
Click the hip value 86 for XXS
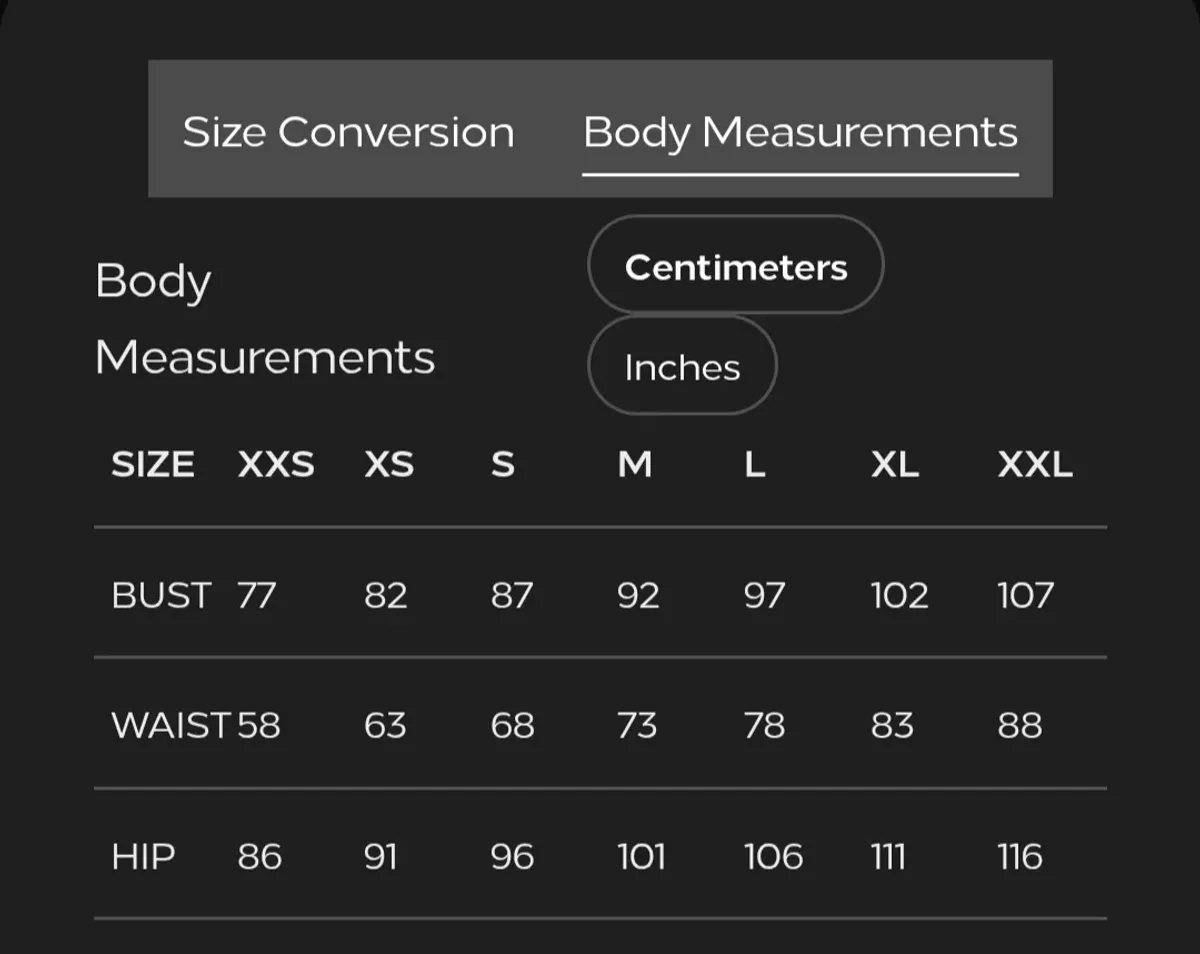(260, 857)
